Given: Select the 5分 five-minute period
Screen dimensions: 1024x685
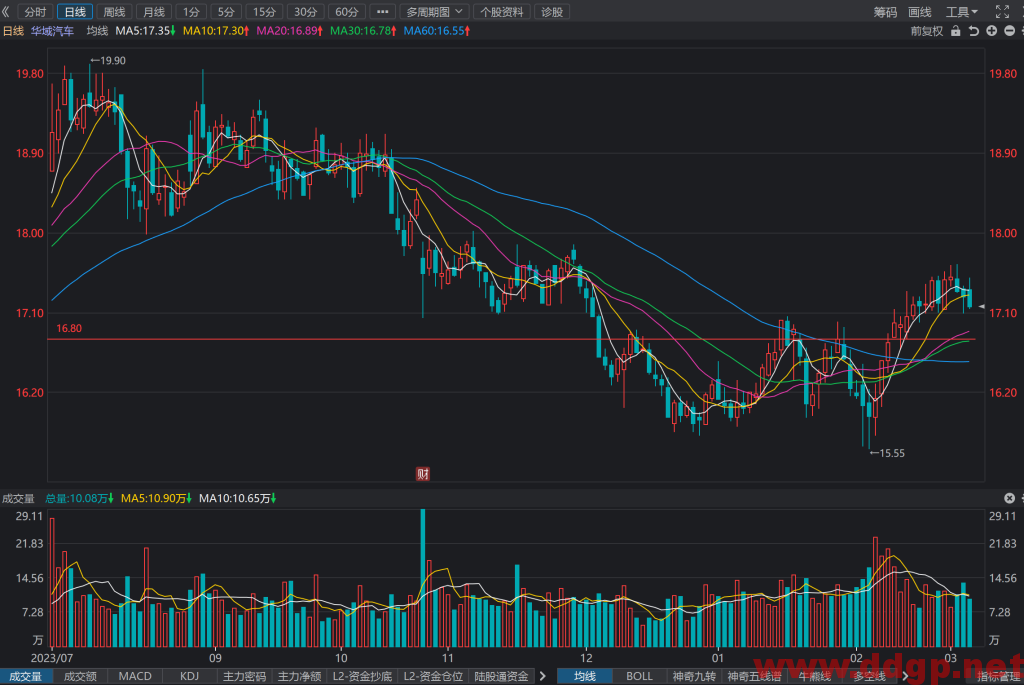Looking at the screenshot, I should tap(226, 12).
